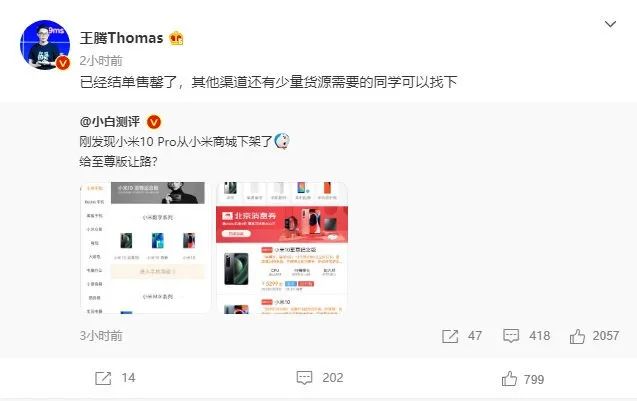Viewport: 637px width, 401px height.
Task: Open 王腾Thomas profile avatar
Action: 45,45
